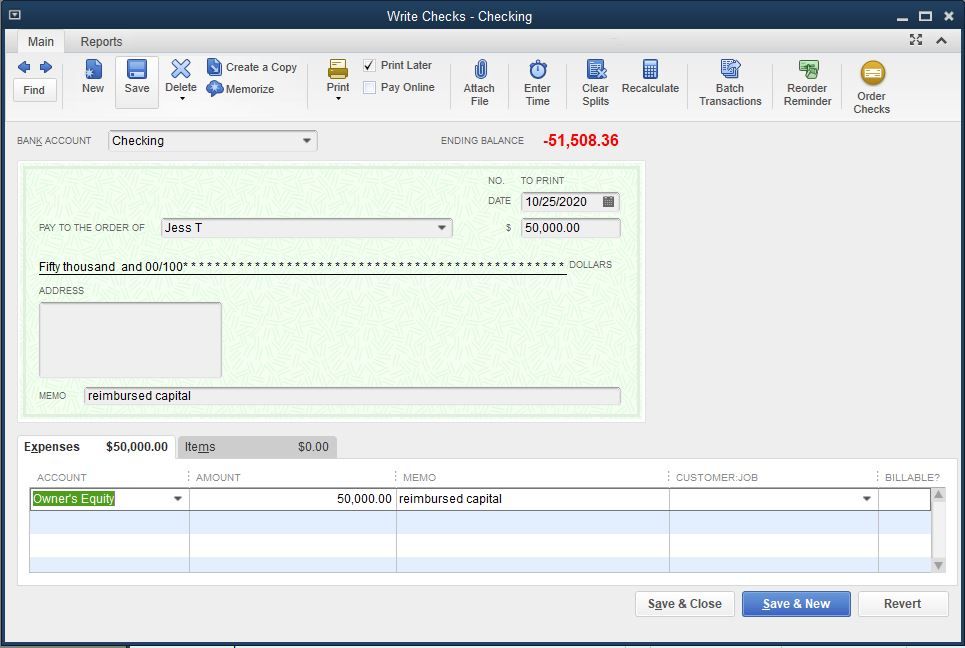This screenshot has height=648, width=965.
Task: Open the Customer:Job dropdown arrow
Action: (x=867, y=499)
